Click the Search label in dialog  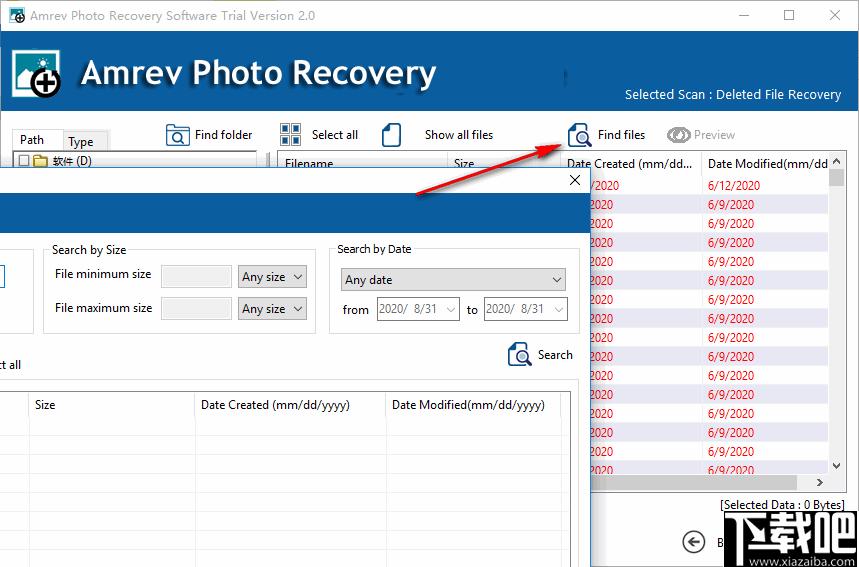click(555, 354)
